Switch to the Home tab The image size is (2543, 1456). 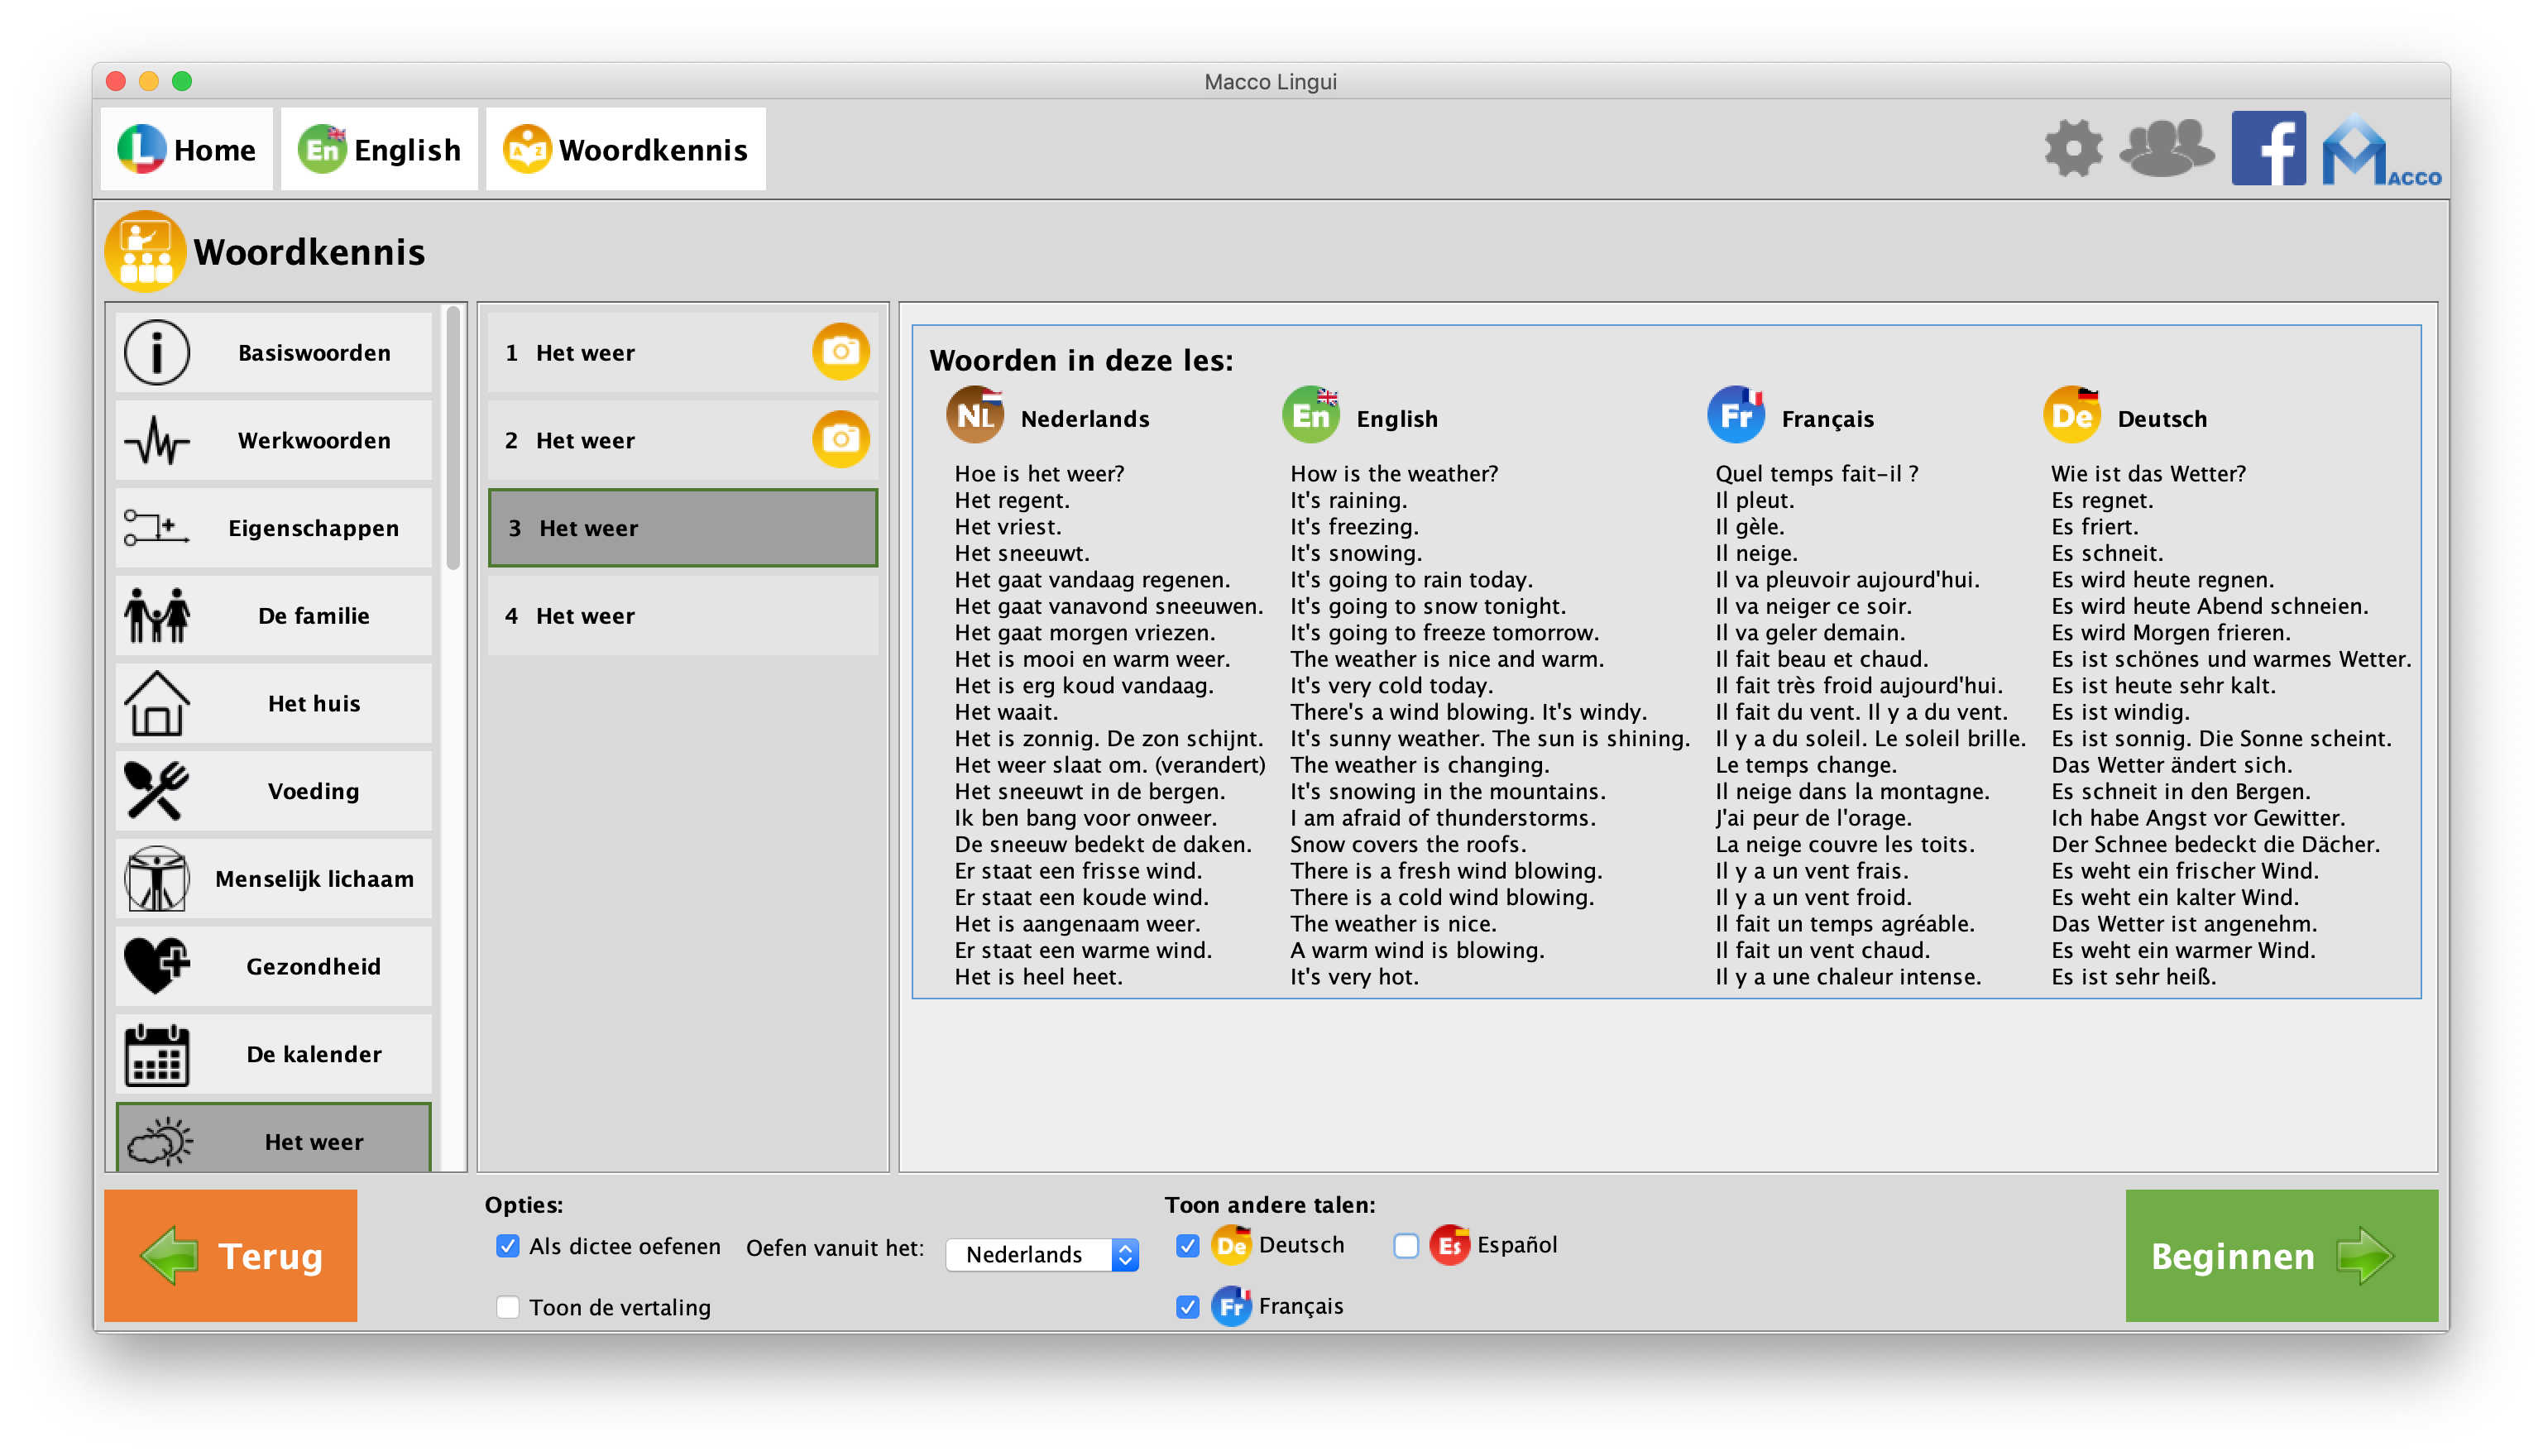[x=187, y=150]
